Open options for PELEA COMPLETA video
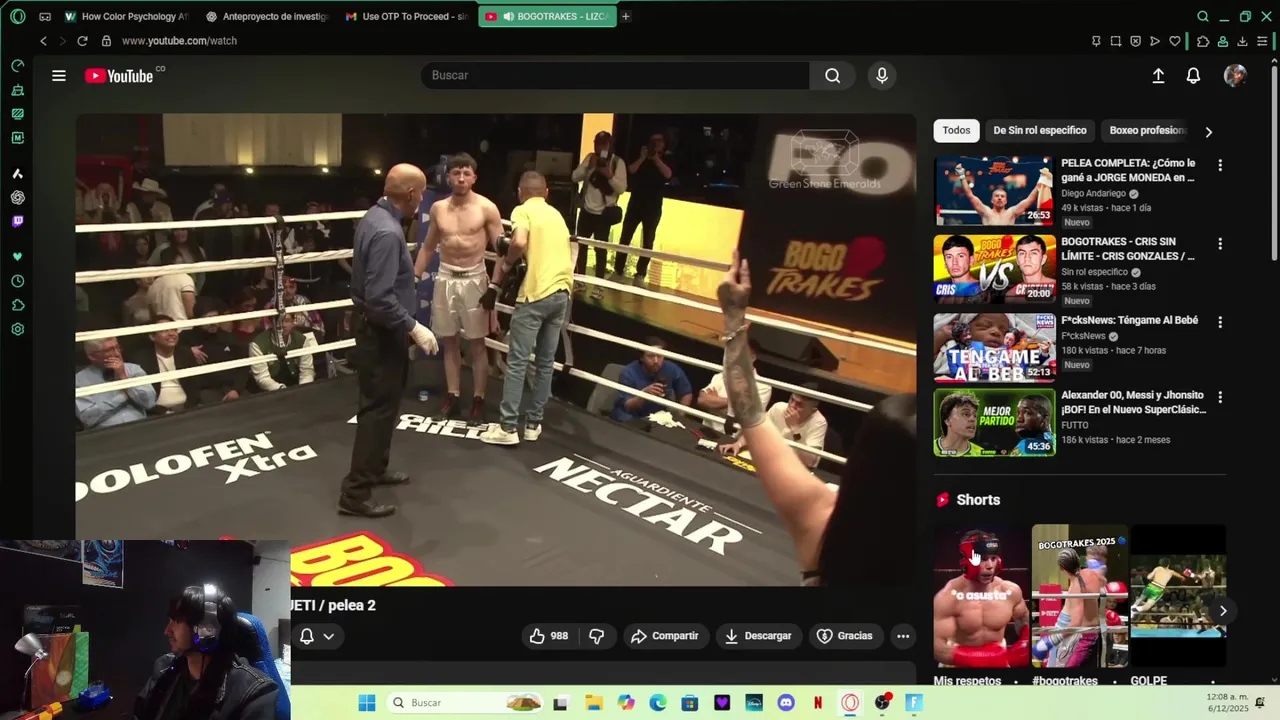Viewport: 1280px width, 720px height. [1220, 165]
